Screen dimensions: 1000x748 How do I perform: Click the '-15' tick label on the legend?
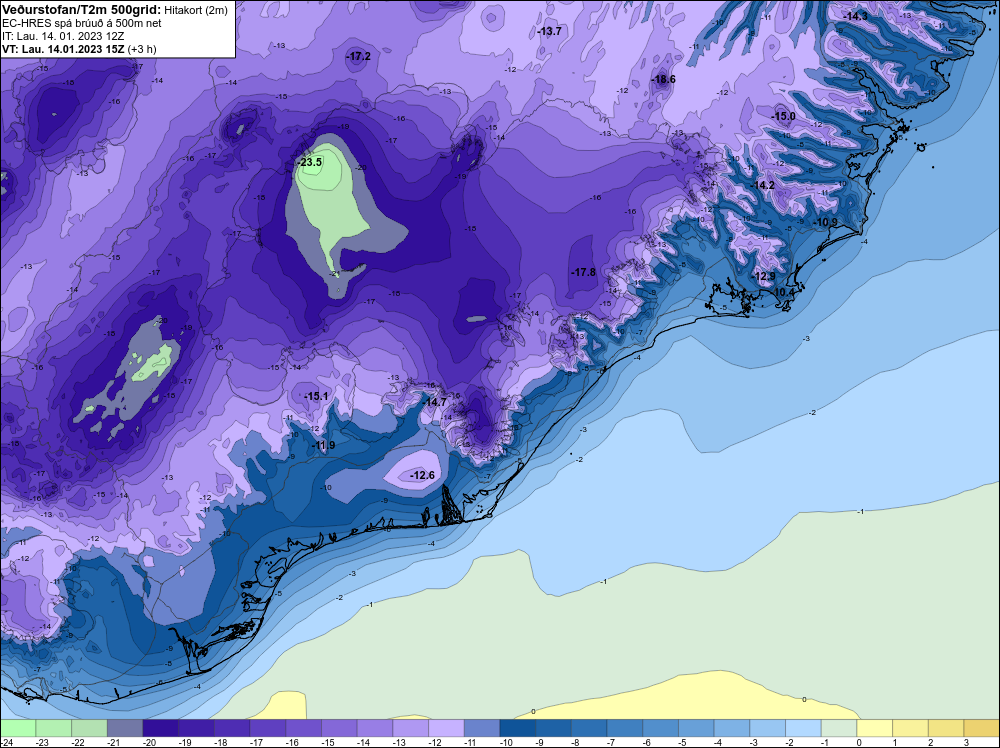[327, 742]
